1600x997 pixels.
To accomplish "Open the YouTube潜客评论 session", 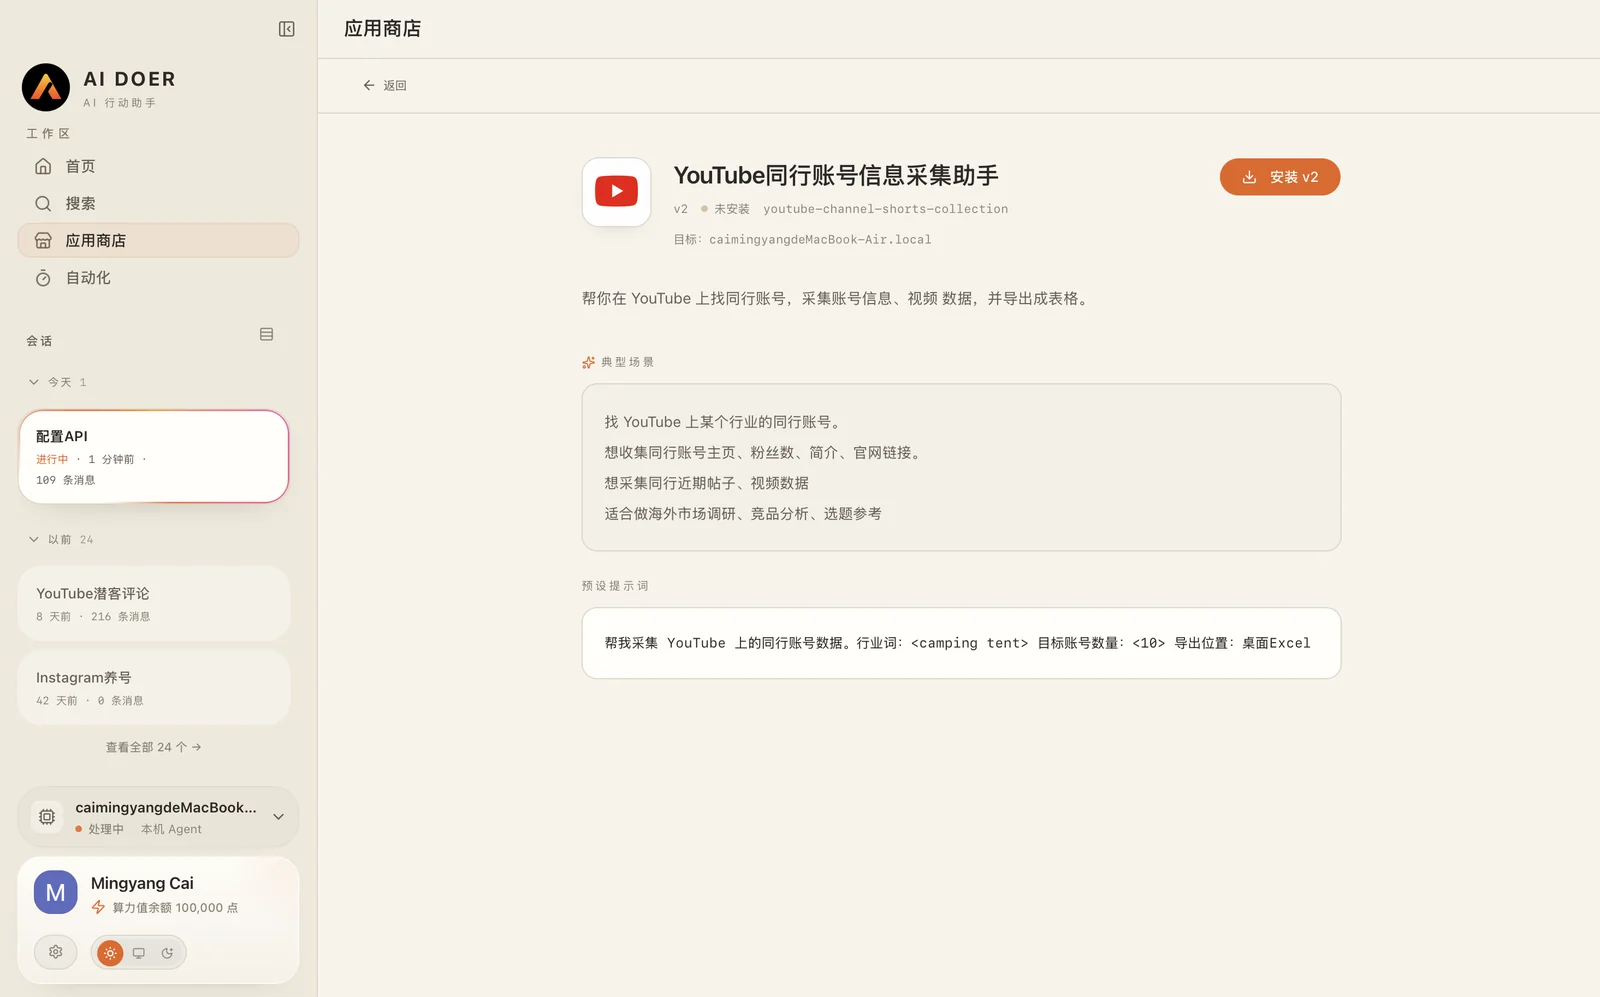I will pos(154,604).
